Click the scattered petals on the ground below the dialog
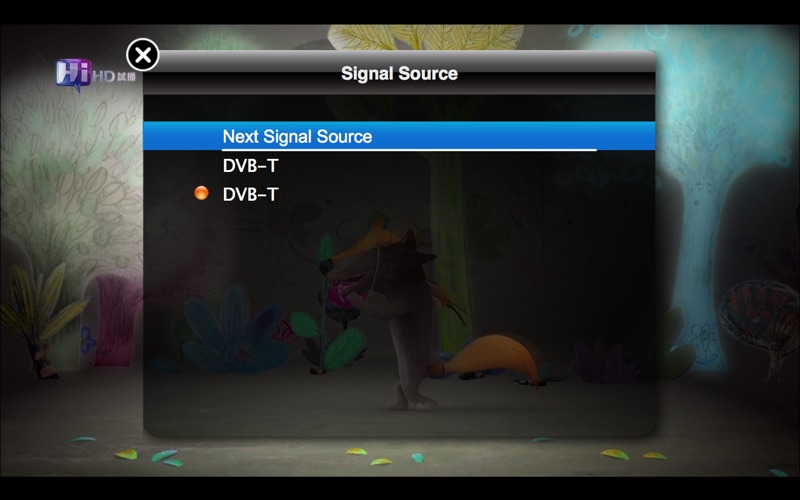Image resolution: width=800 pixels, height=500 pixels. coord(380,457)
